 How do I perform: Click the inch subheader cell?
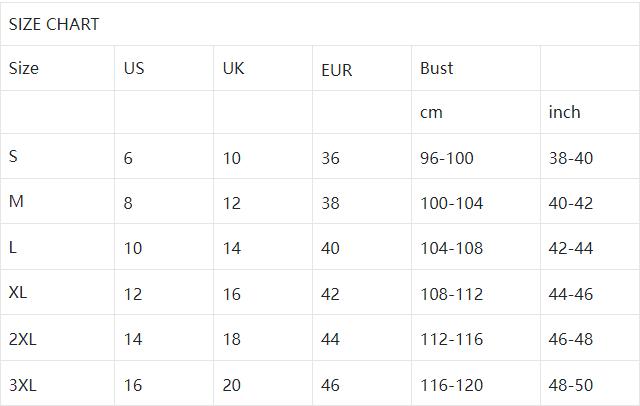click(x=564, y=113)
